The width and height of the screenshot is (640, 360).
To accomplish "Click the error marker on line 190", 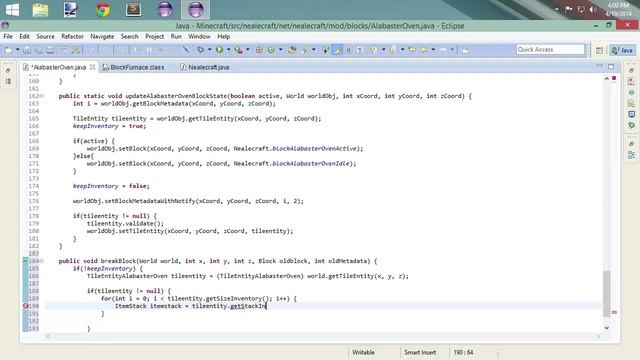I will click(x=25, y=306).
